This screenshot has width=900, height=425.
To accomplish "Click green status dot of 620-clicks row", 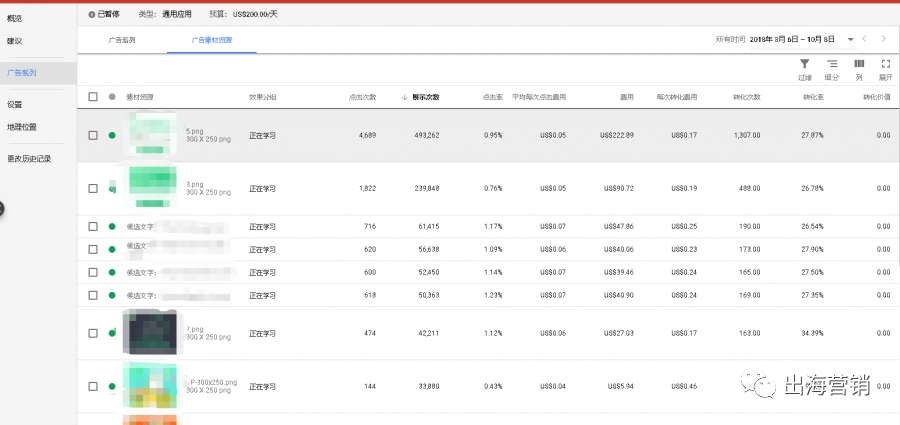I will 112,249.
